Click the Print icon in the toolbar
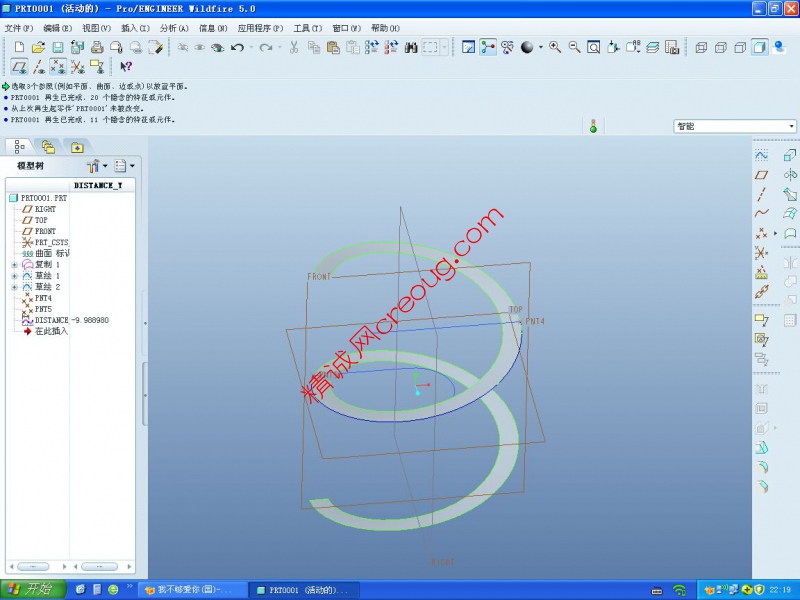 pos(97,47)
